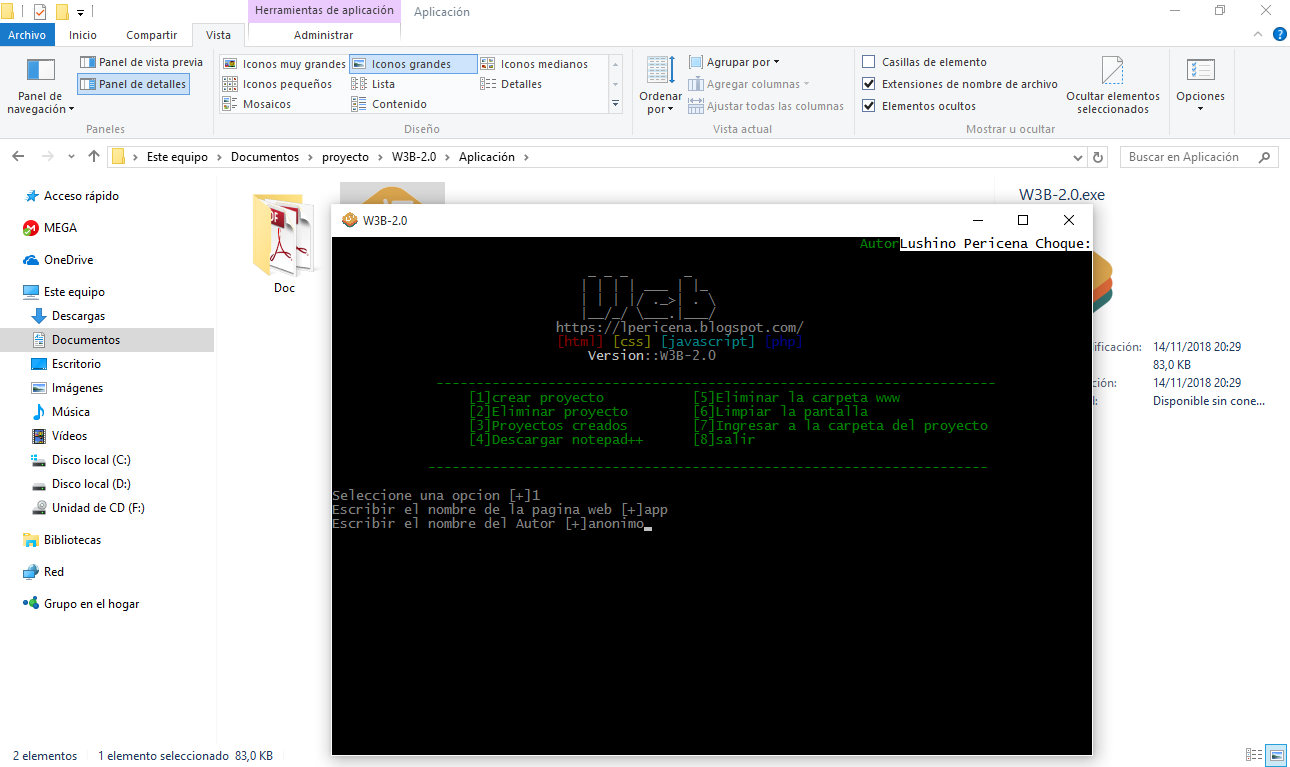
Task: Apply the Contenido layout
Action: click(390, 104)
